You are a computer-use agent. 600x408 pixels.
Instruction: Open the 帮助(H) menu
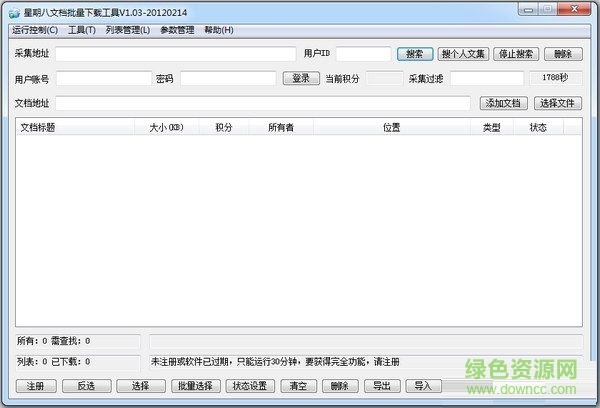(219, 30)
